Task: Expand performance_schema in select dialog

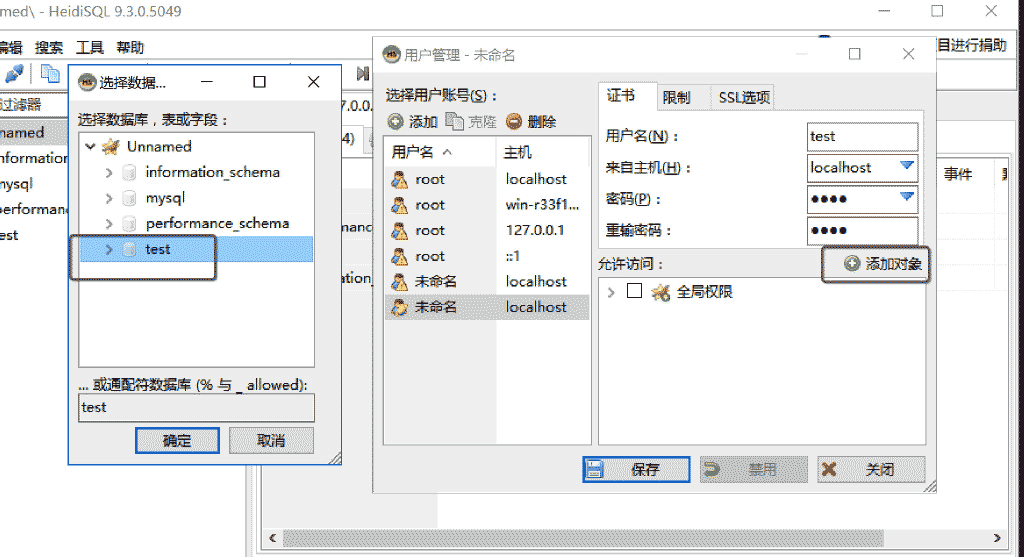Action: [x=109, y=224]
